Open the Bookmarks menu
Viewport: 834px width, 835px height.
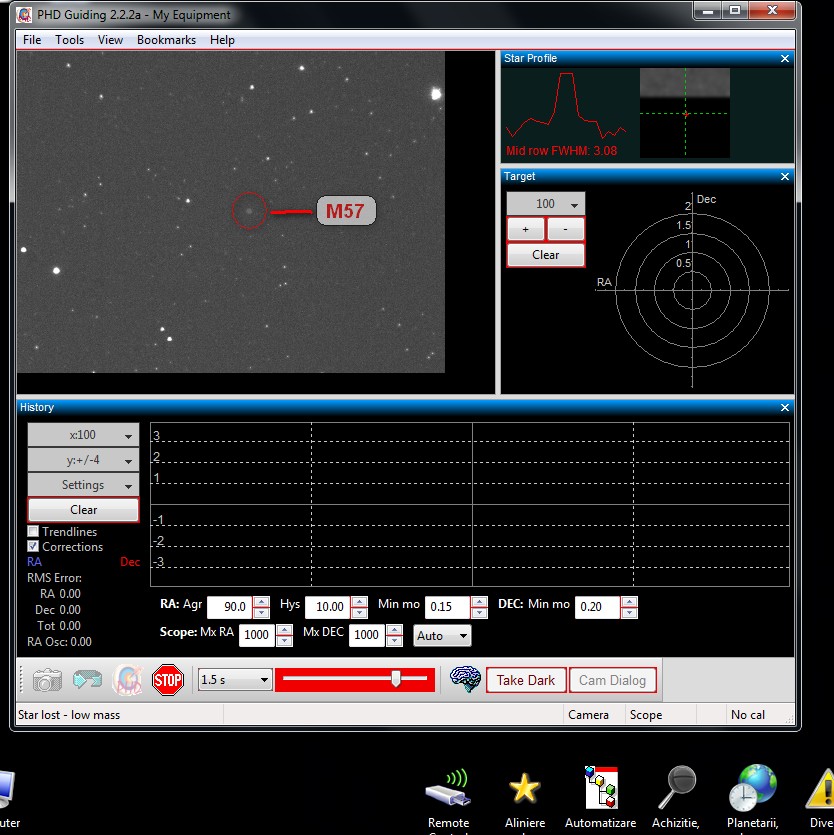click(166, 40)
